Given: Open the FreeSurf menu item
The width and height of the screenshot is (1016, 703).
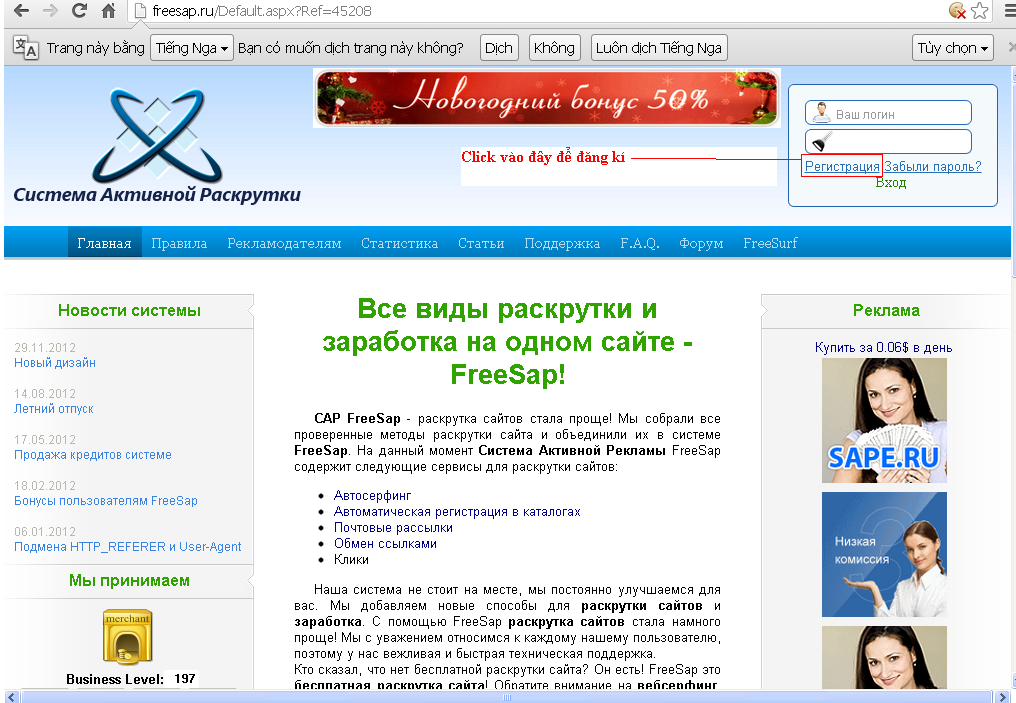Looking at the screenshot, I should click(770, 243).
